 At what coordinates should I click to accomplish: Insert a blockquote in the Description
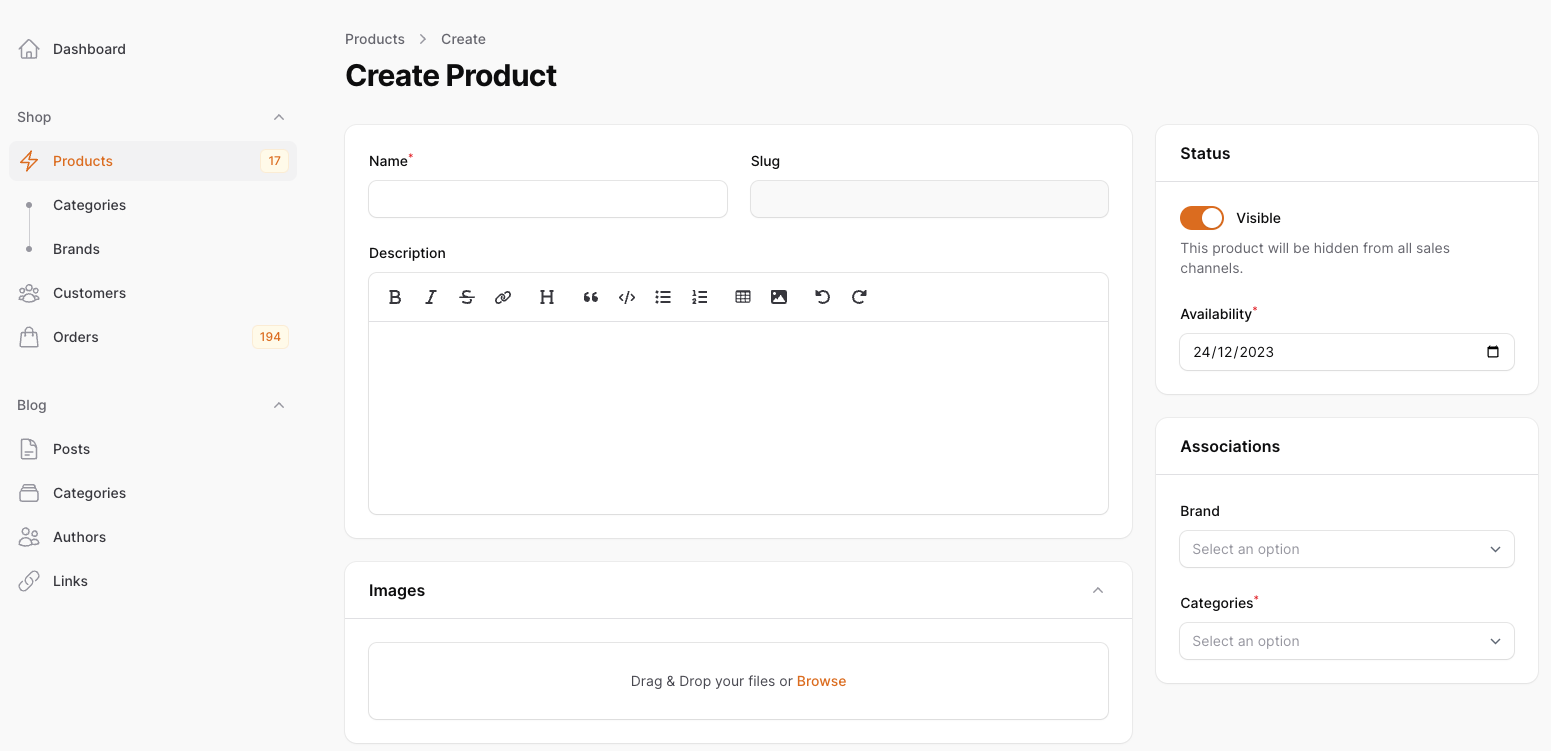(x=591, y=297)
